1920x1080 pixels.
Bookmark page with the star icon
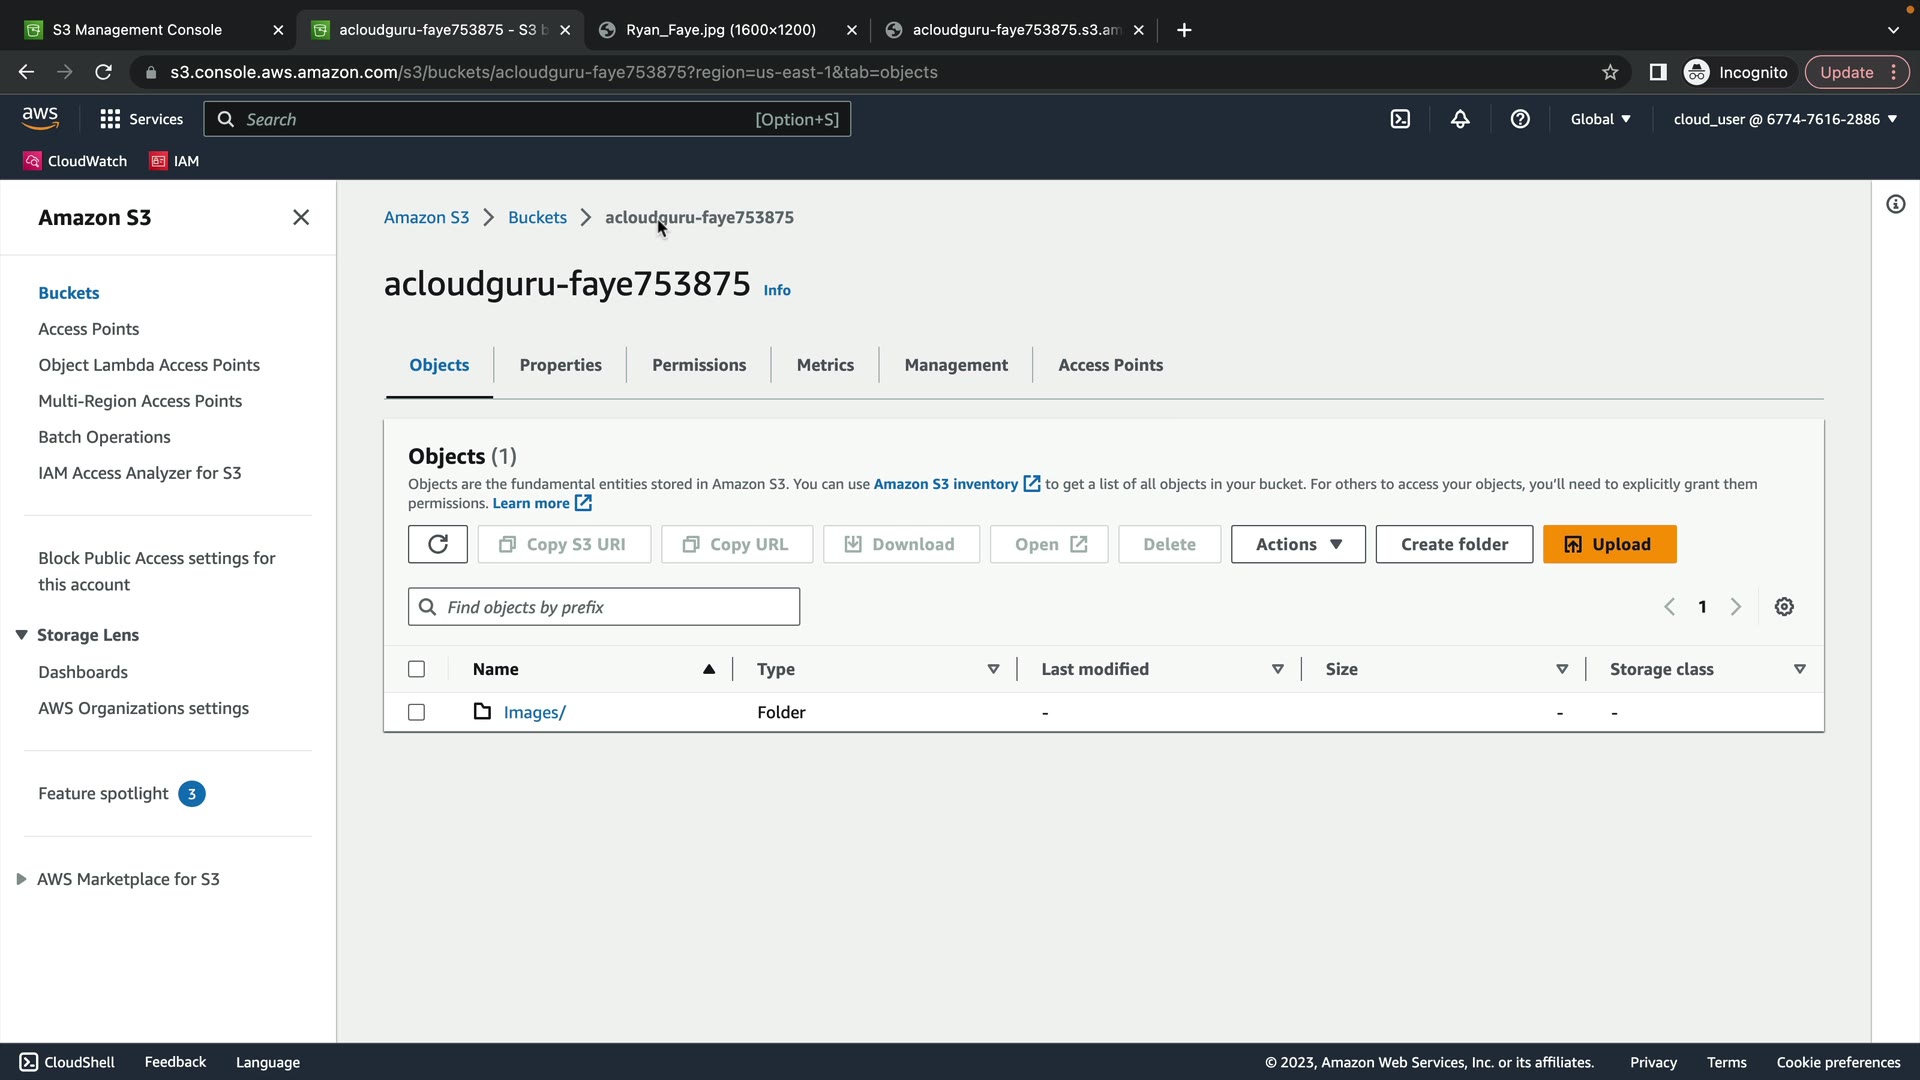click(x=1610, y=72)
